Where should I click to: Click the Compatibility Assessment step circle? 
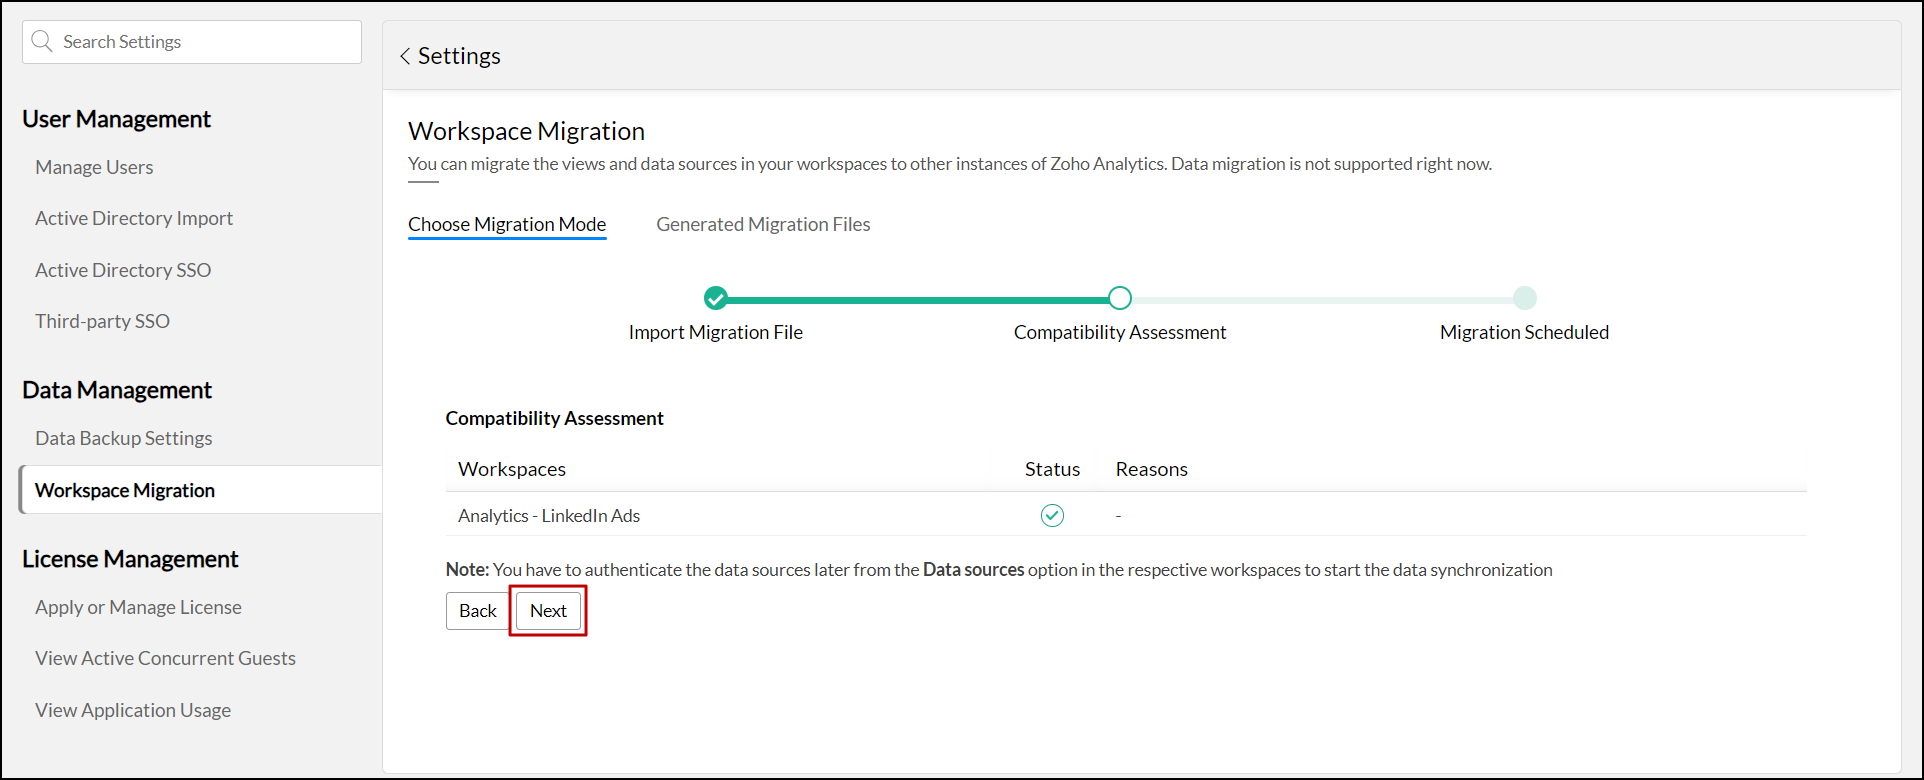point(1120,298)
